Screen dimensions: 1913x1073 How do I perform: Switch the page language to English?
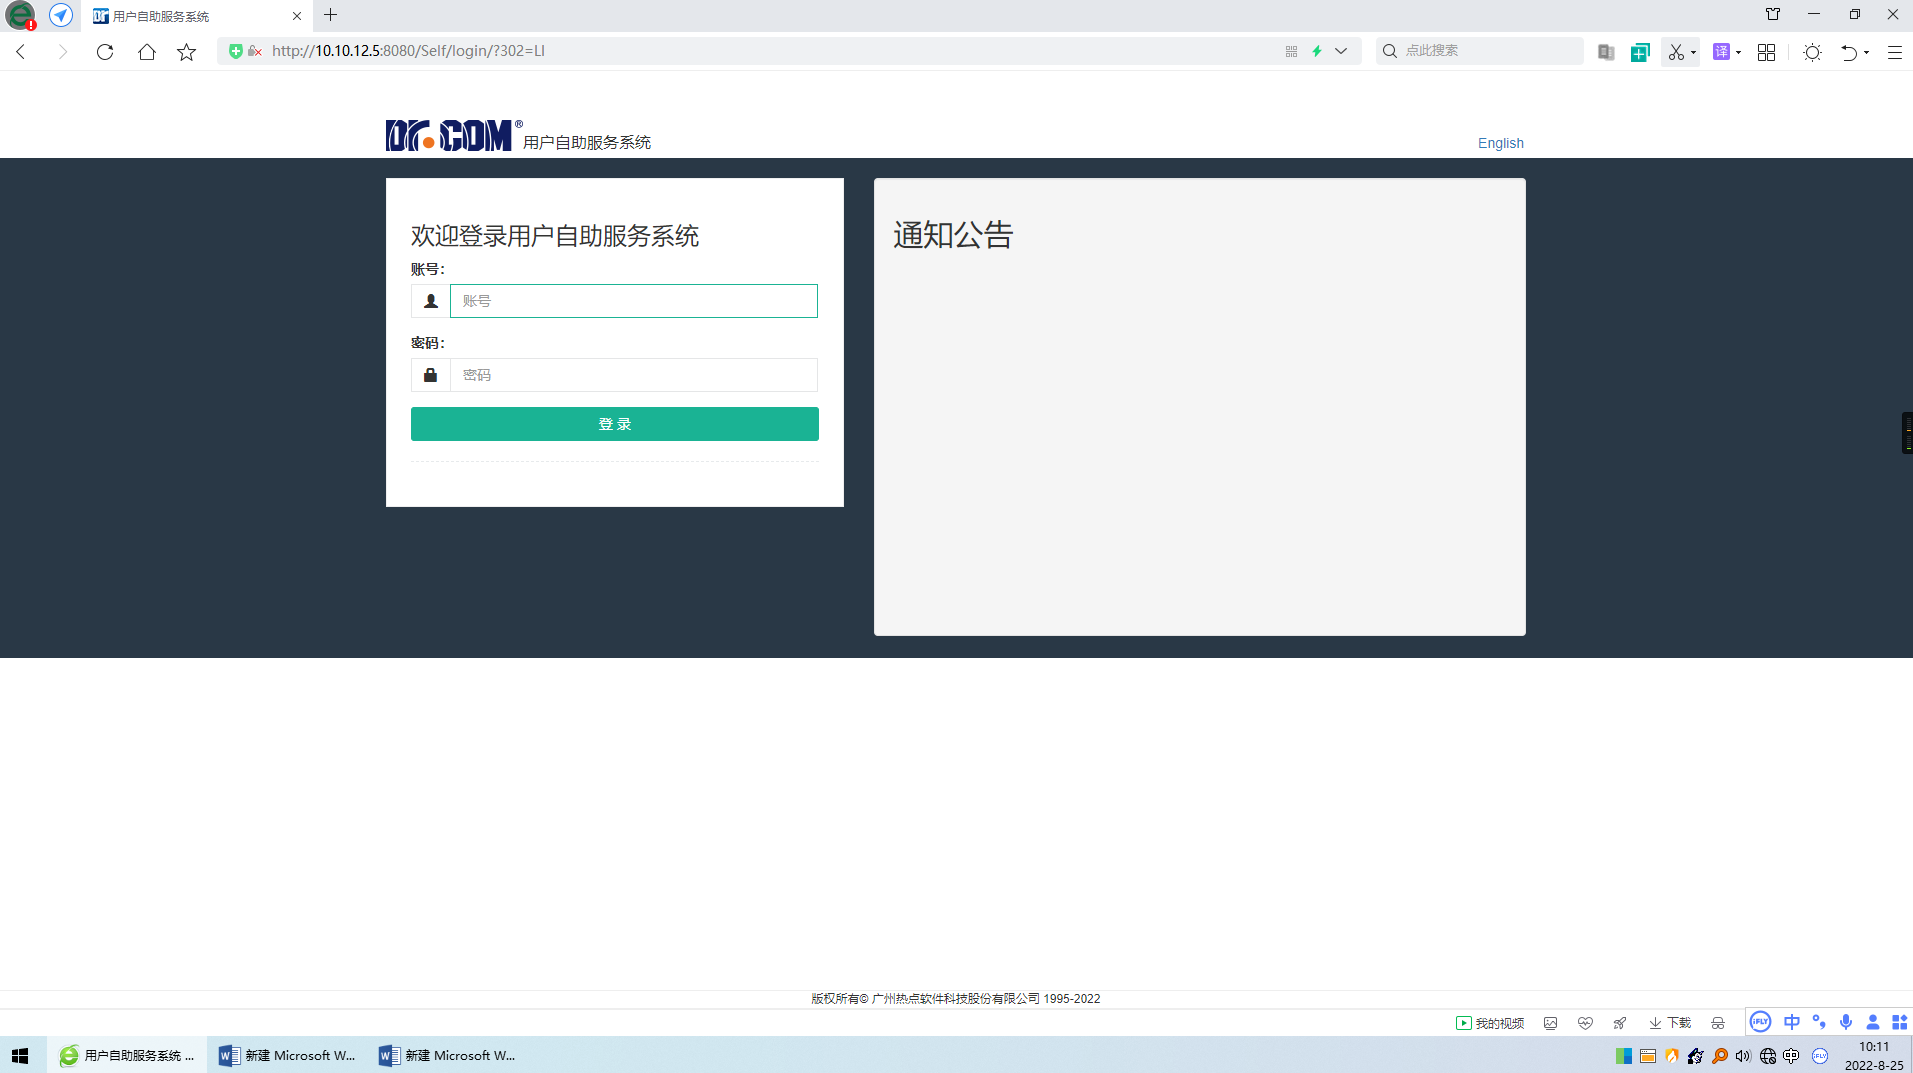pos(1500,143)
